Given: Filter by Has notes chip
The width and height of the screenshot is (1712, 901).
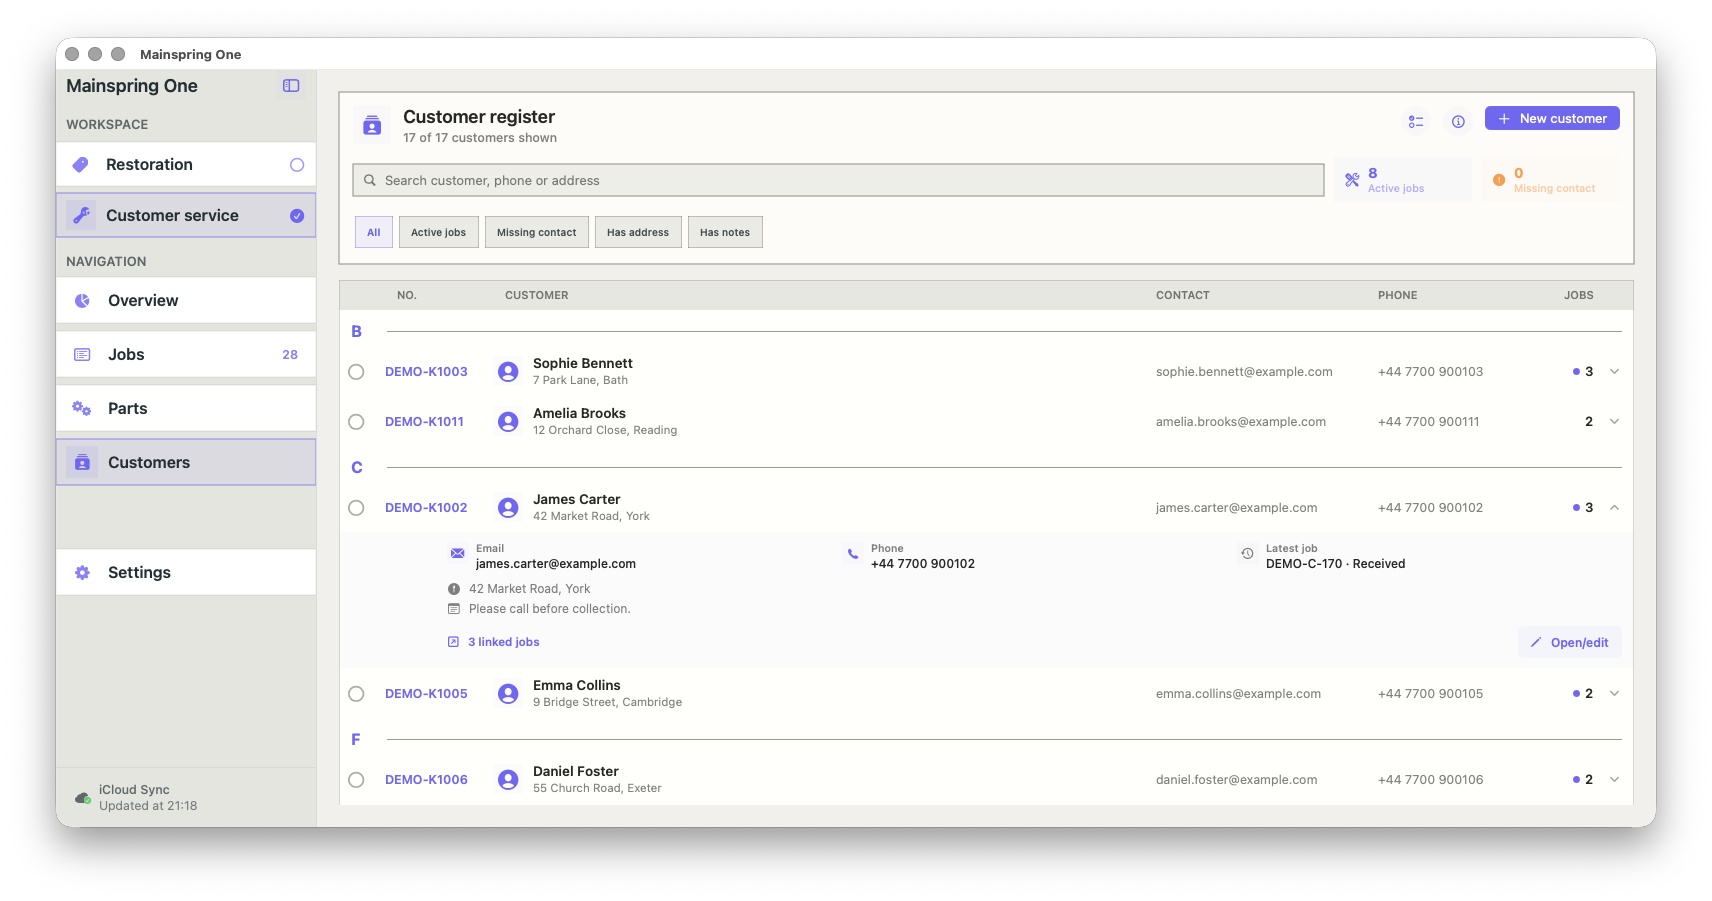Looking at the screenshot, I should pyautogui.click(x=725, y=232).
